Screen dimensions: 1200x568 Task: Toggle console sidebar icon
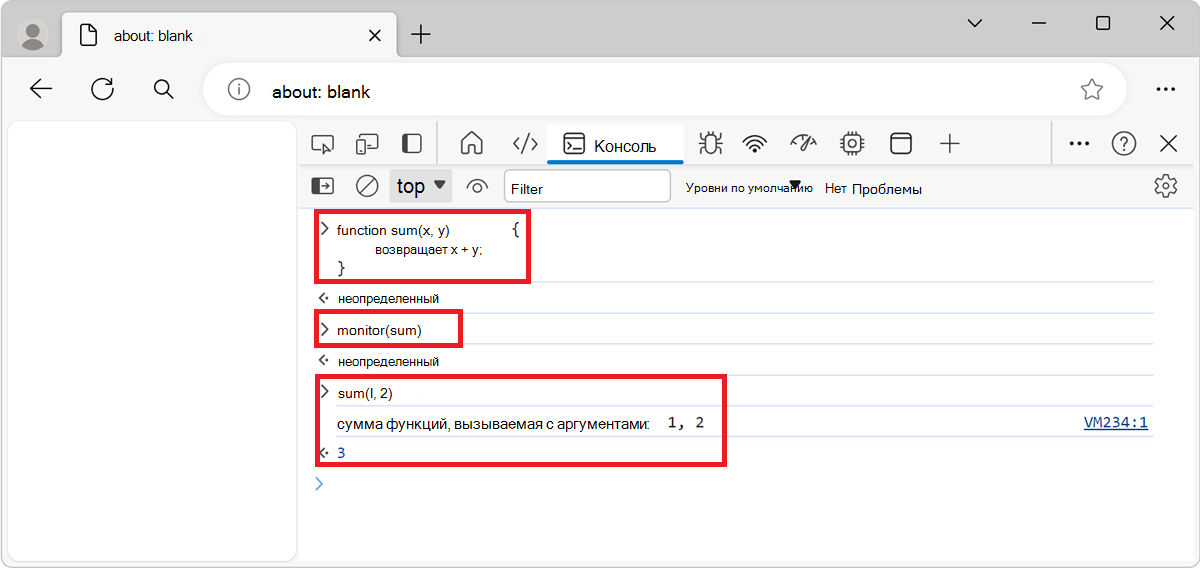click(323, 186)
